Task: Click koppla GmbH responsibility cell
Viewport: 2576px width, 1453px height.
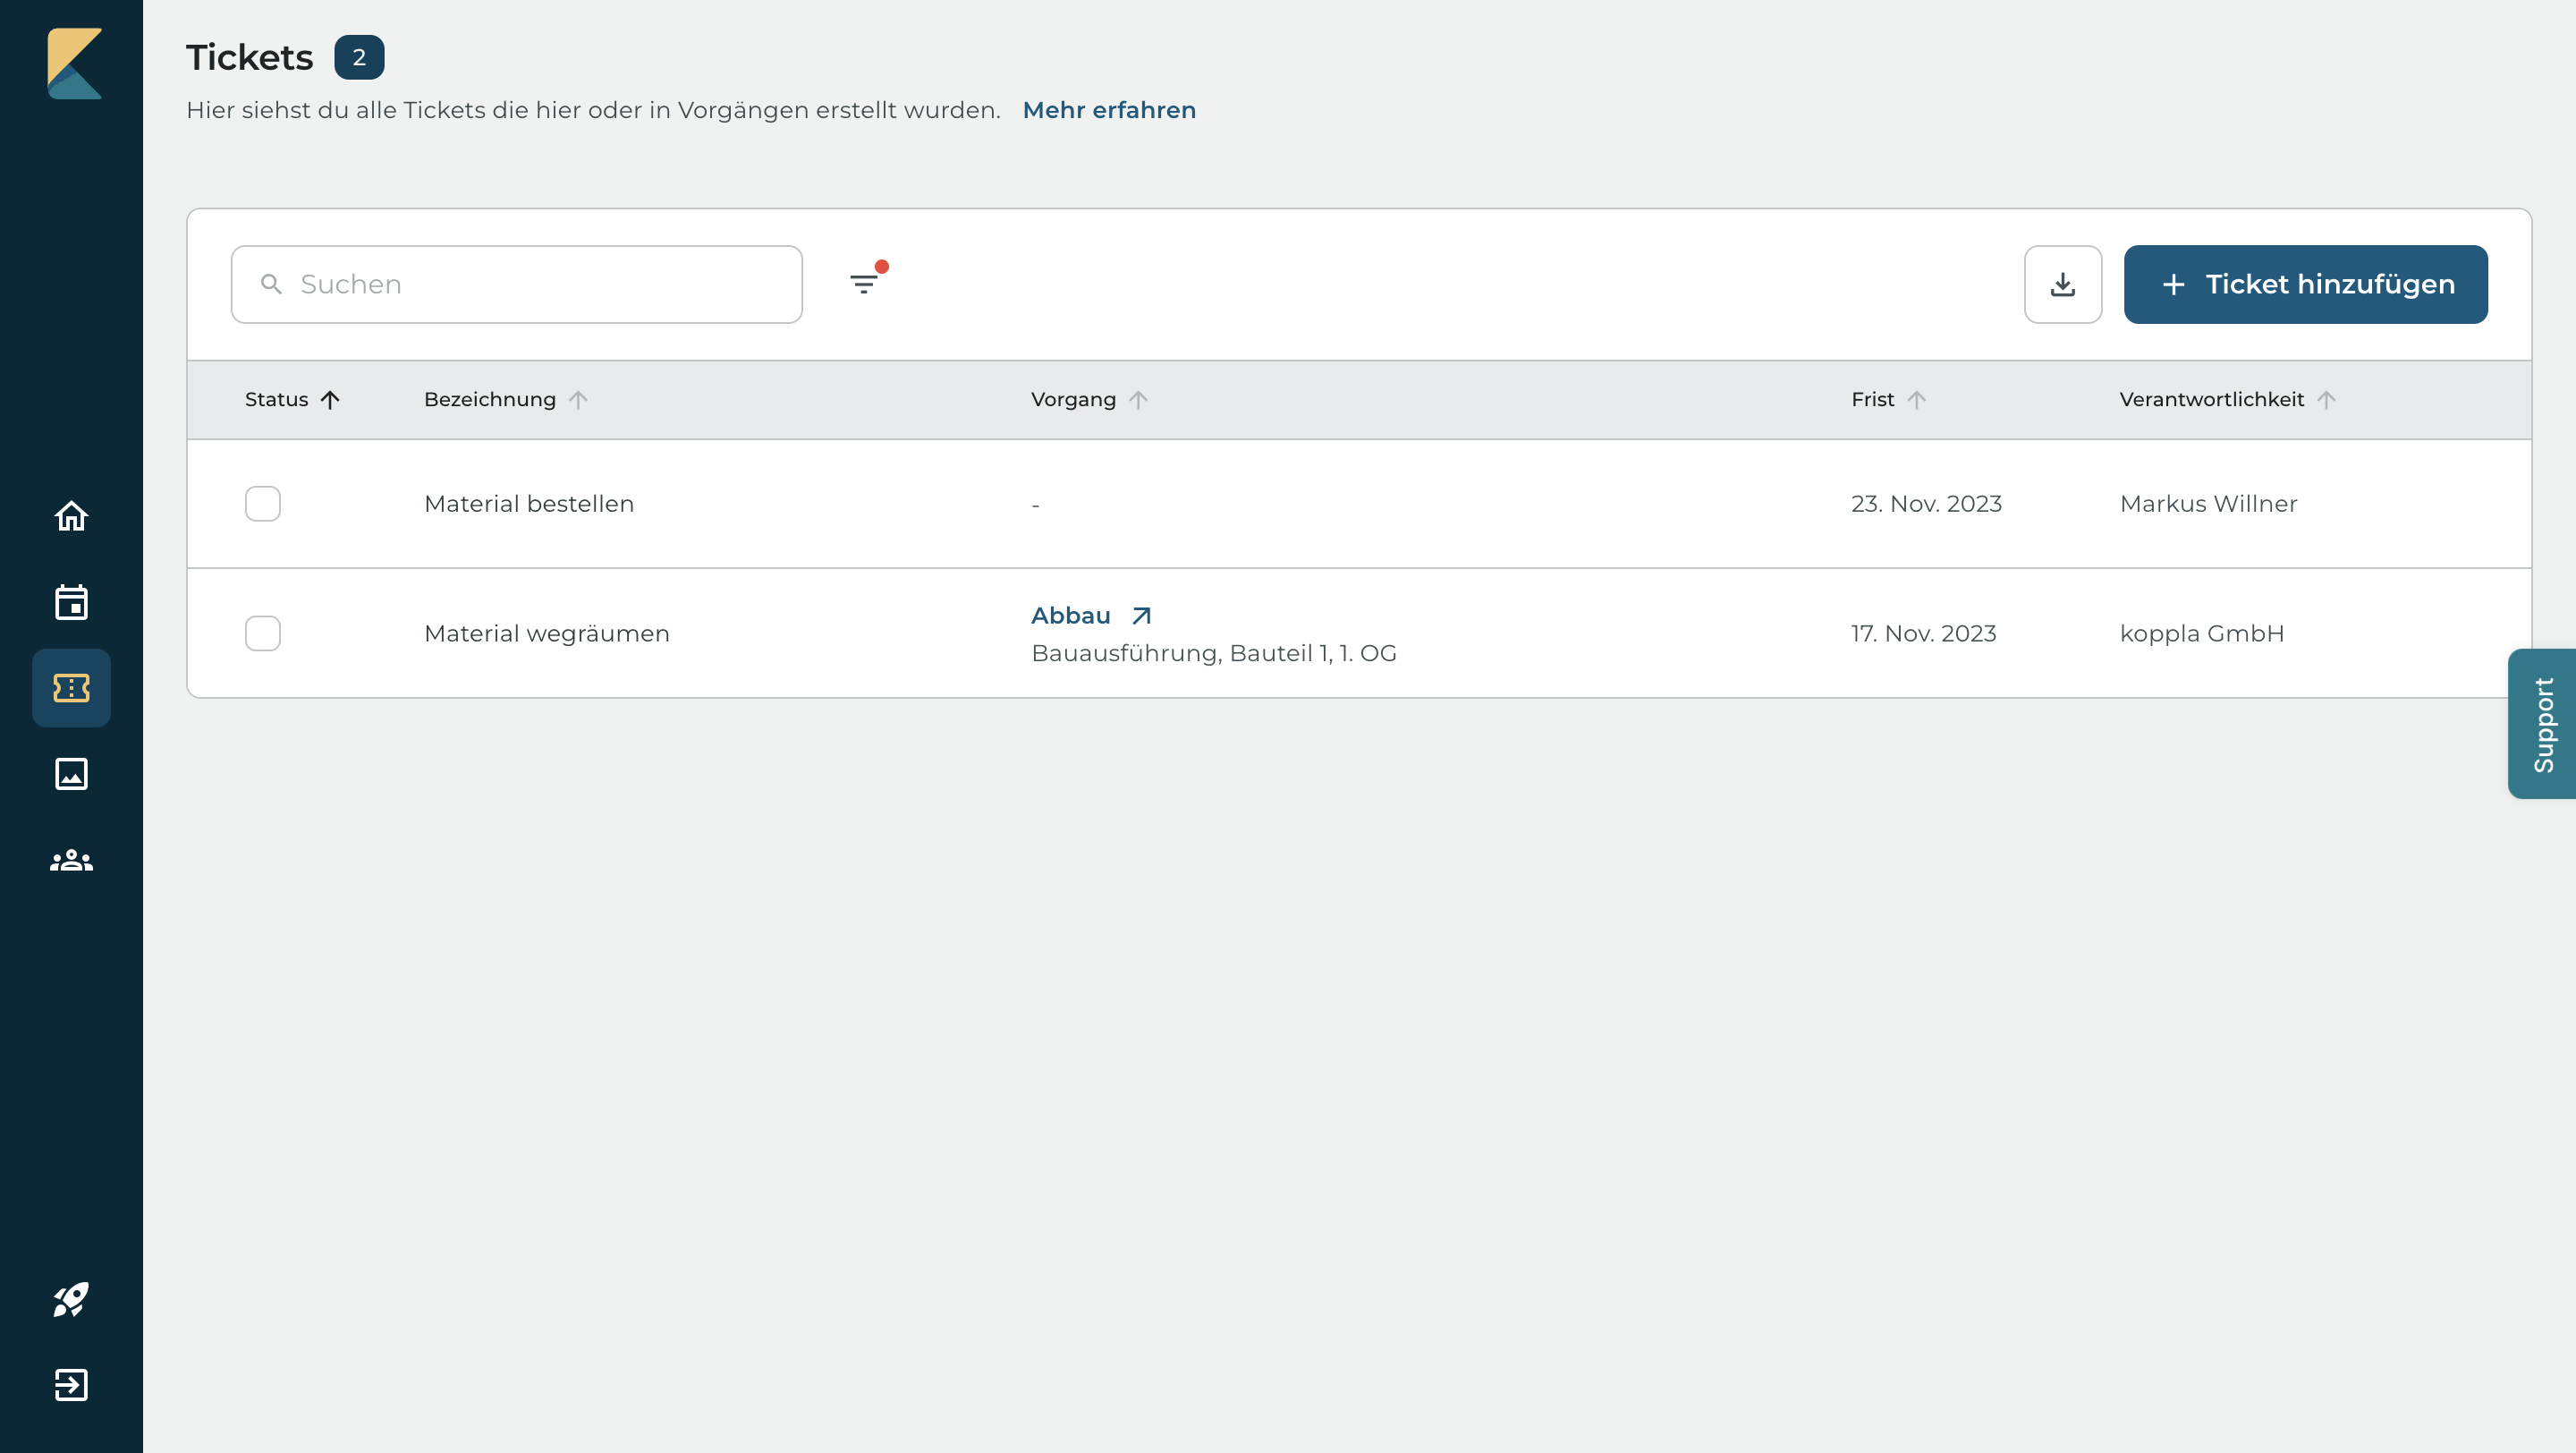Action: coord(2202,634)
